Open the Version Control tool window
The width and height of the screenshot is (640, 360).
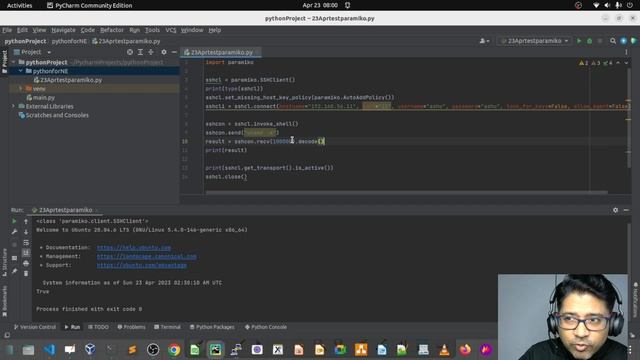35,327
